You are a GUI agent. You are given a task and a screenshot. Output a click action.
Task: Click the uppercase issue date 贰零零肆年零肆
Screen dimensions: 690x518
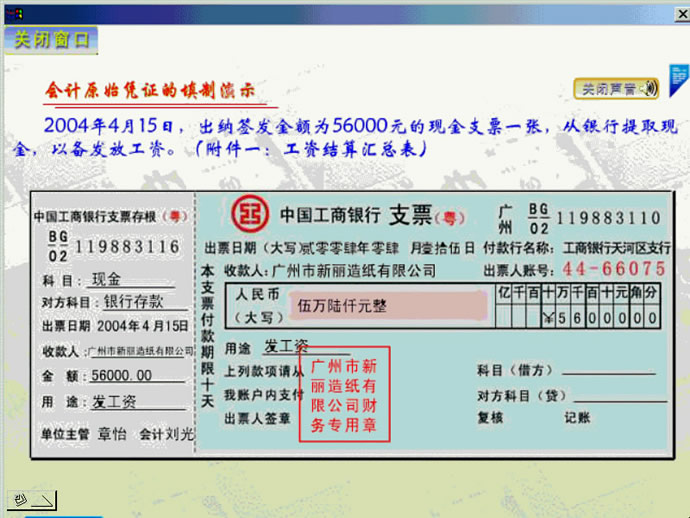(x=349, y=248)
